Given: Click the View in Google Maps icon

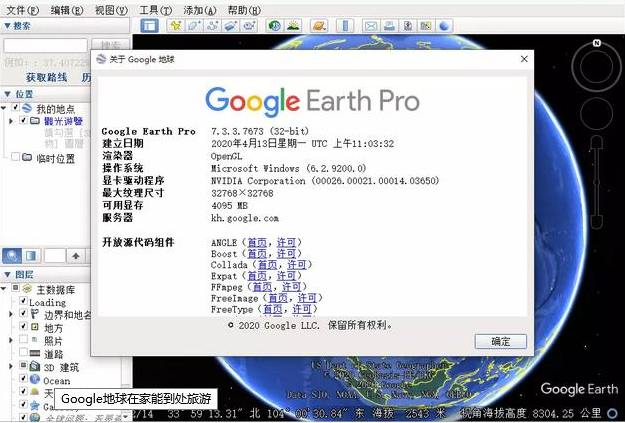Looking at the screenshot, I should [426, 26].
